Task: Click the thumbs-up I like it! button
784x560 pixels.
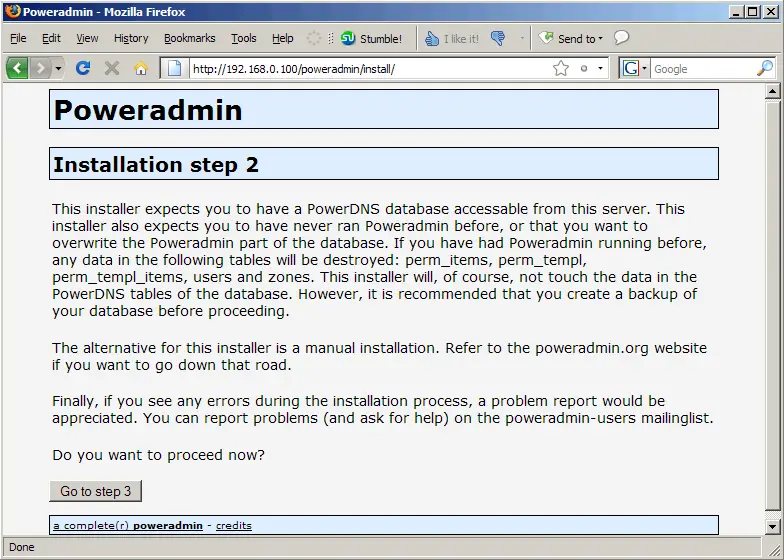Action: [x=451, y=38]
